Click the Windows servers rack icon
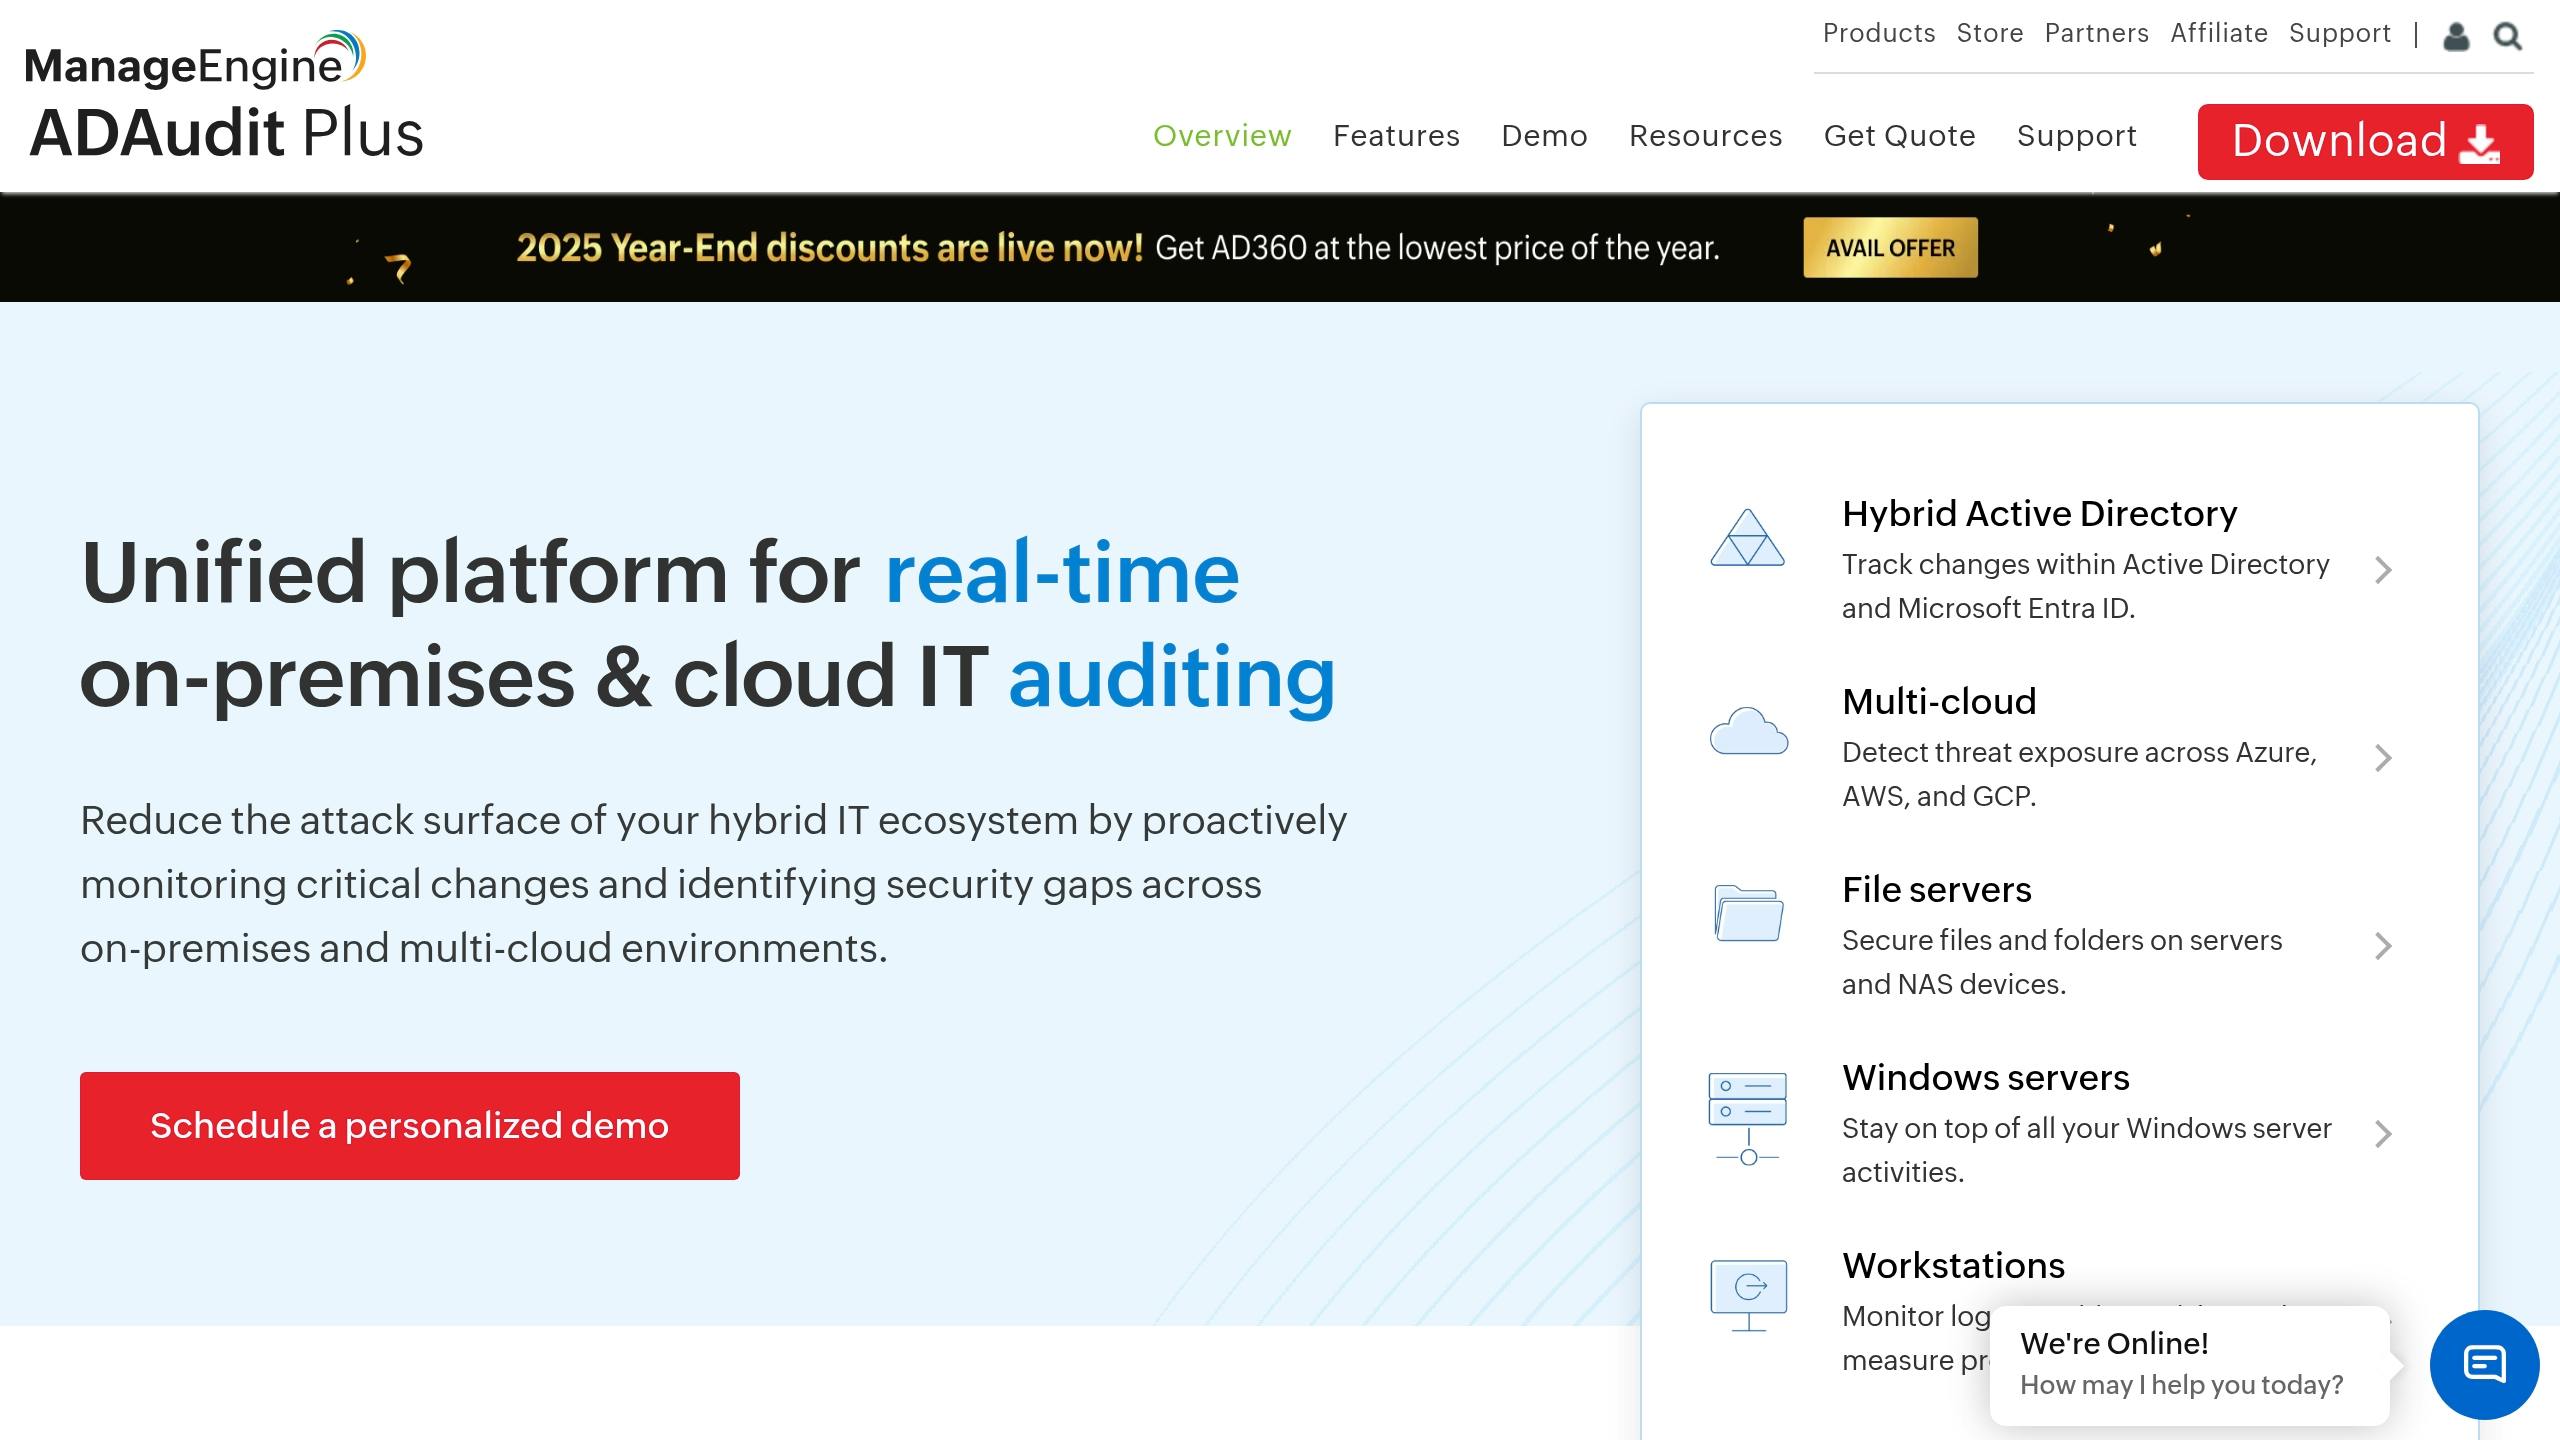Image resolution: width=2560 pixels, height=1440 pixels. pyautogui.click(x=1748, y=1118)
